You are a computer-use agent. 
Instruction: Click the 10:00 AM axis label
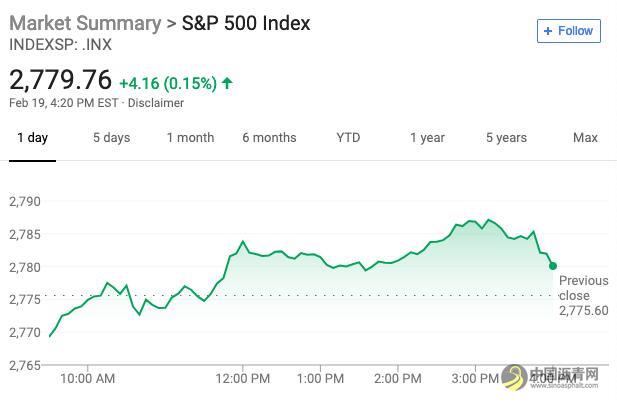[88, 378]
